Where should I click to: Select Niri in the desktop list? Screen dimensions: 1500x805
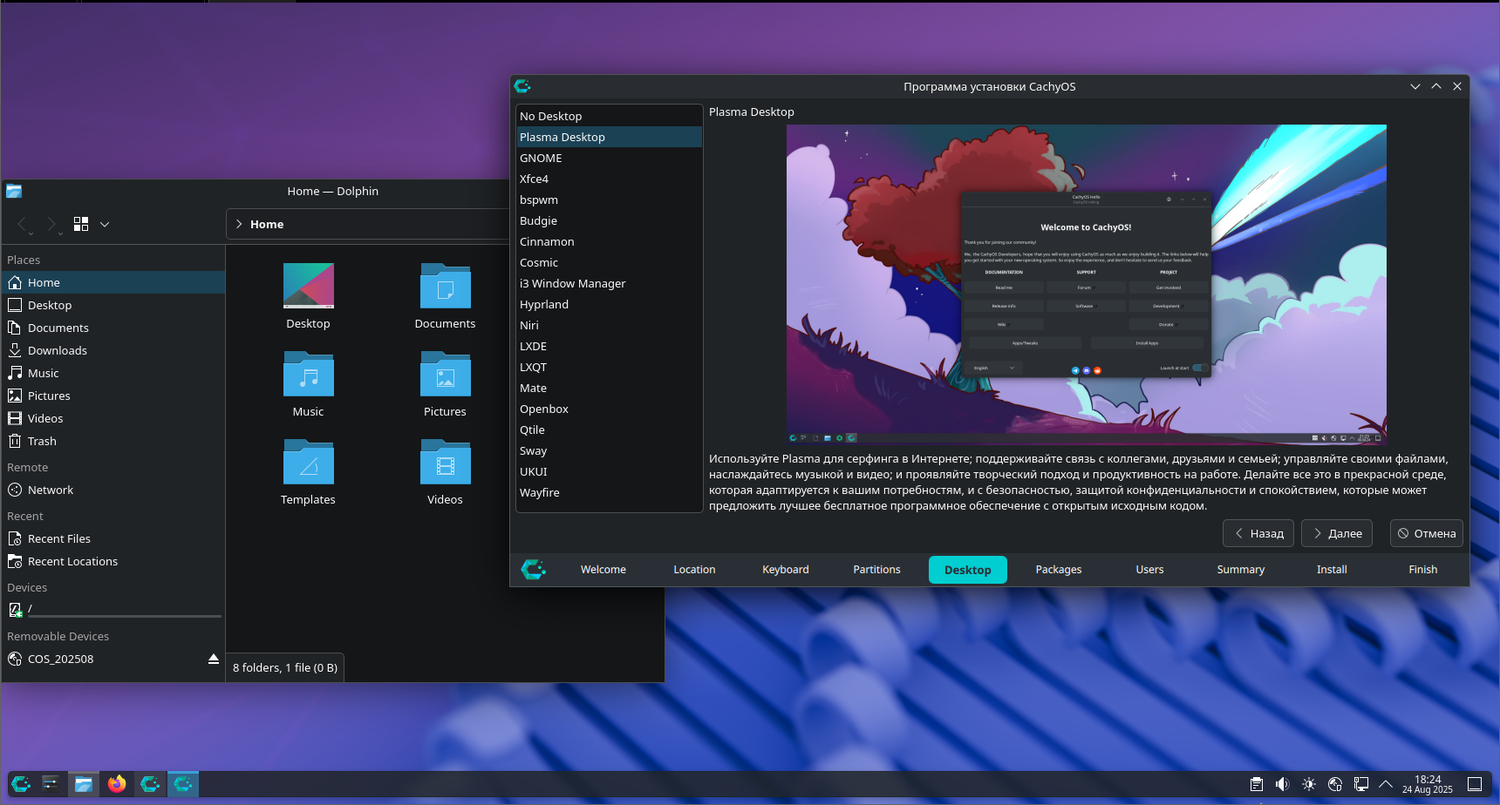point(609,325)
